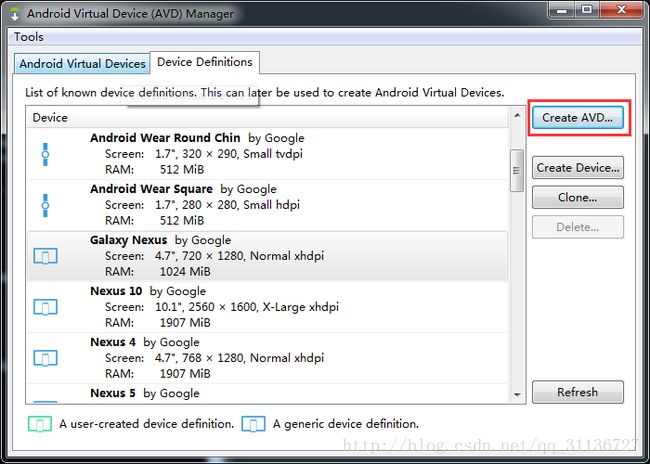Click the Clone... button

click(577, 197)
